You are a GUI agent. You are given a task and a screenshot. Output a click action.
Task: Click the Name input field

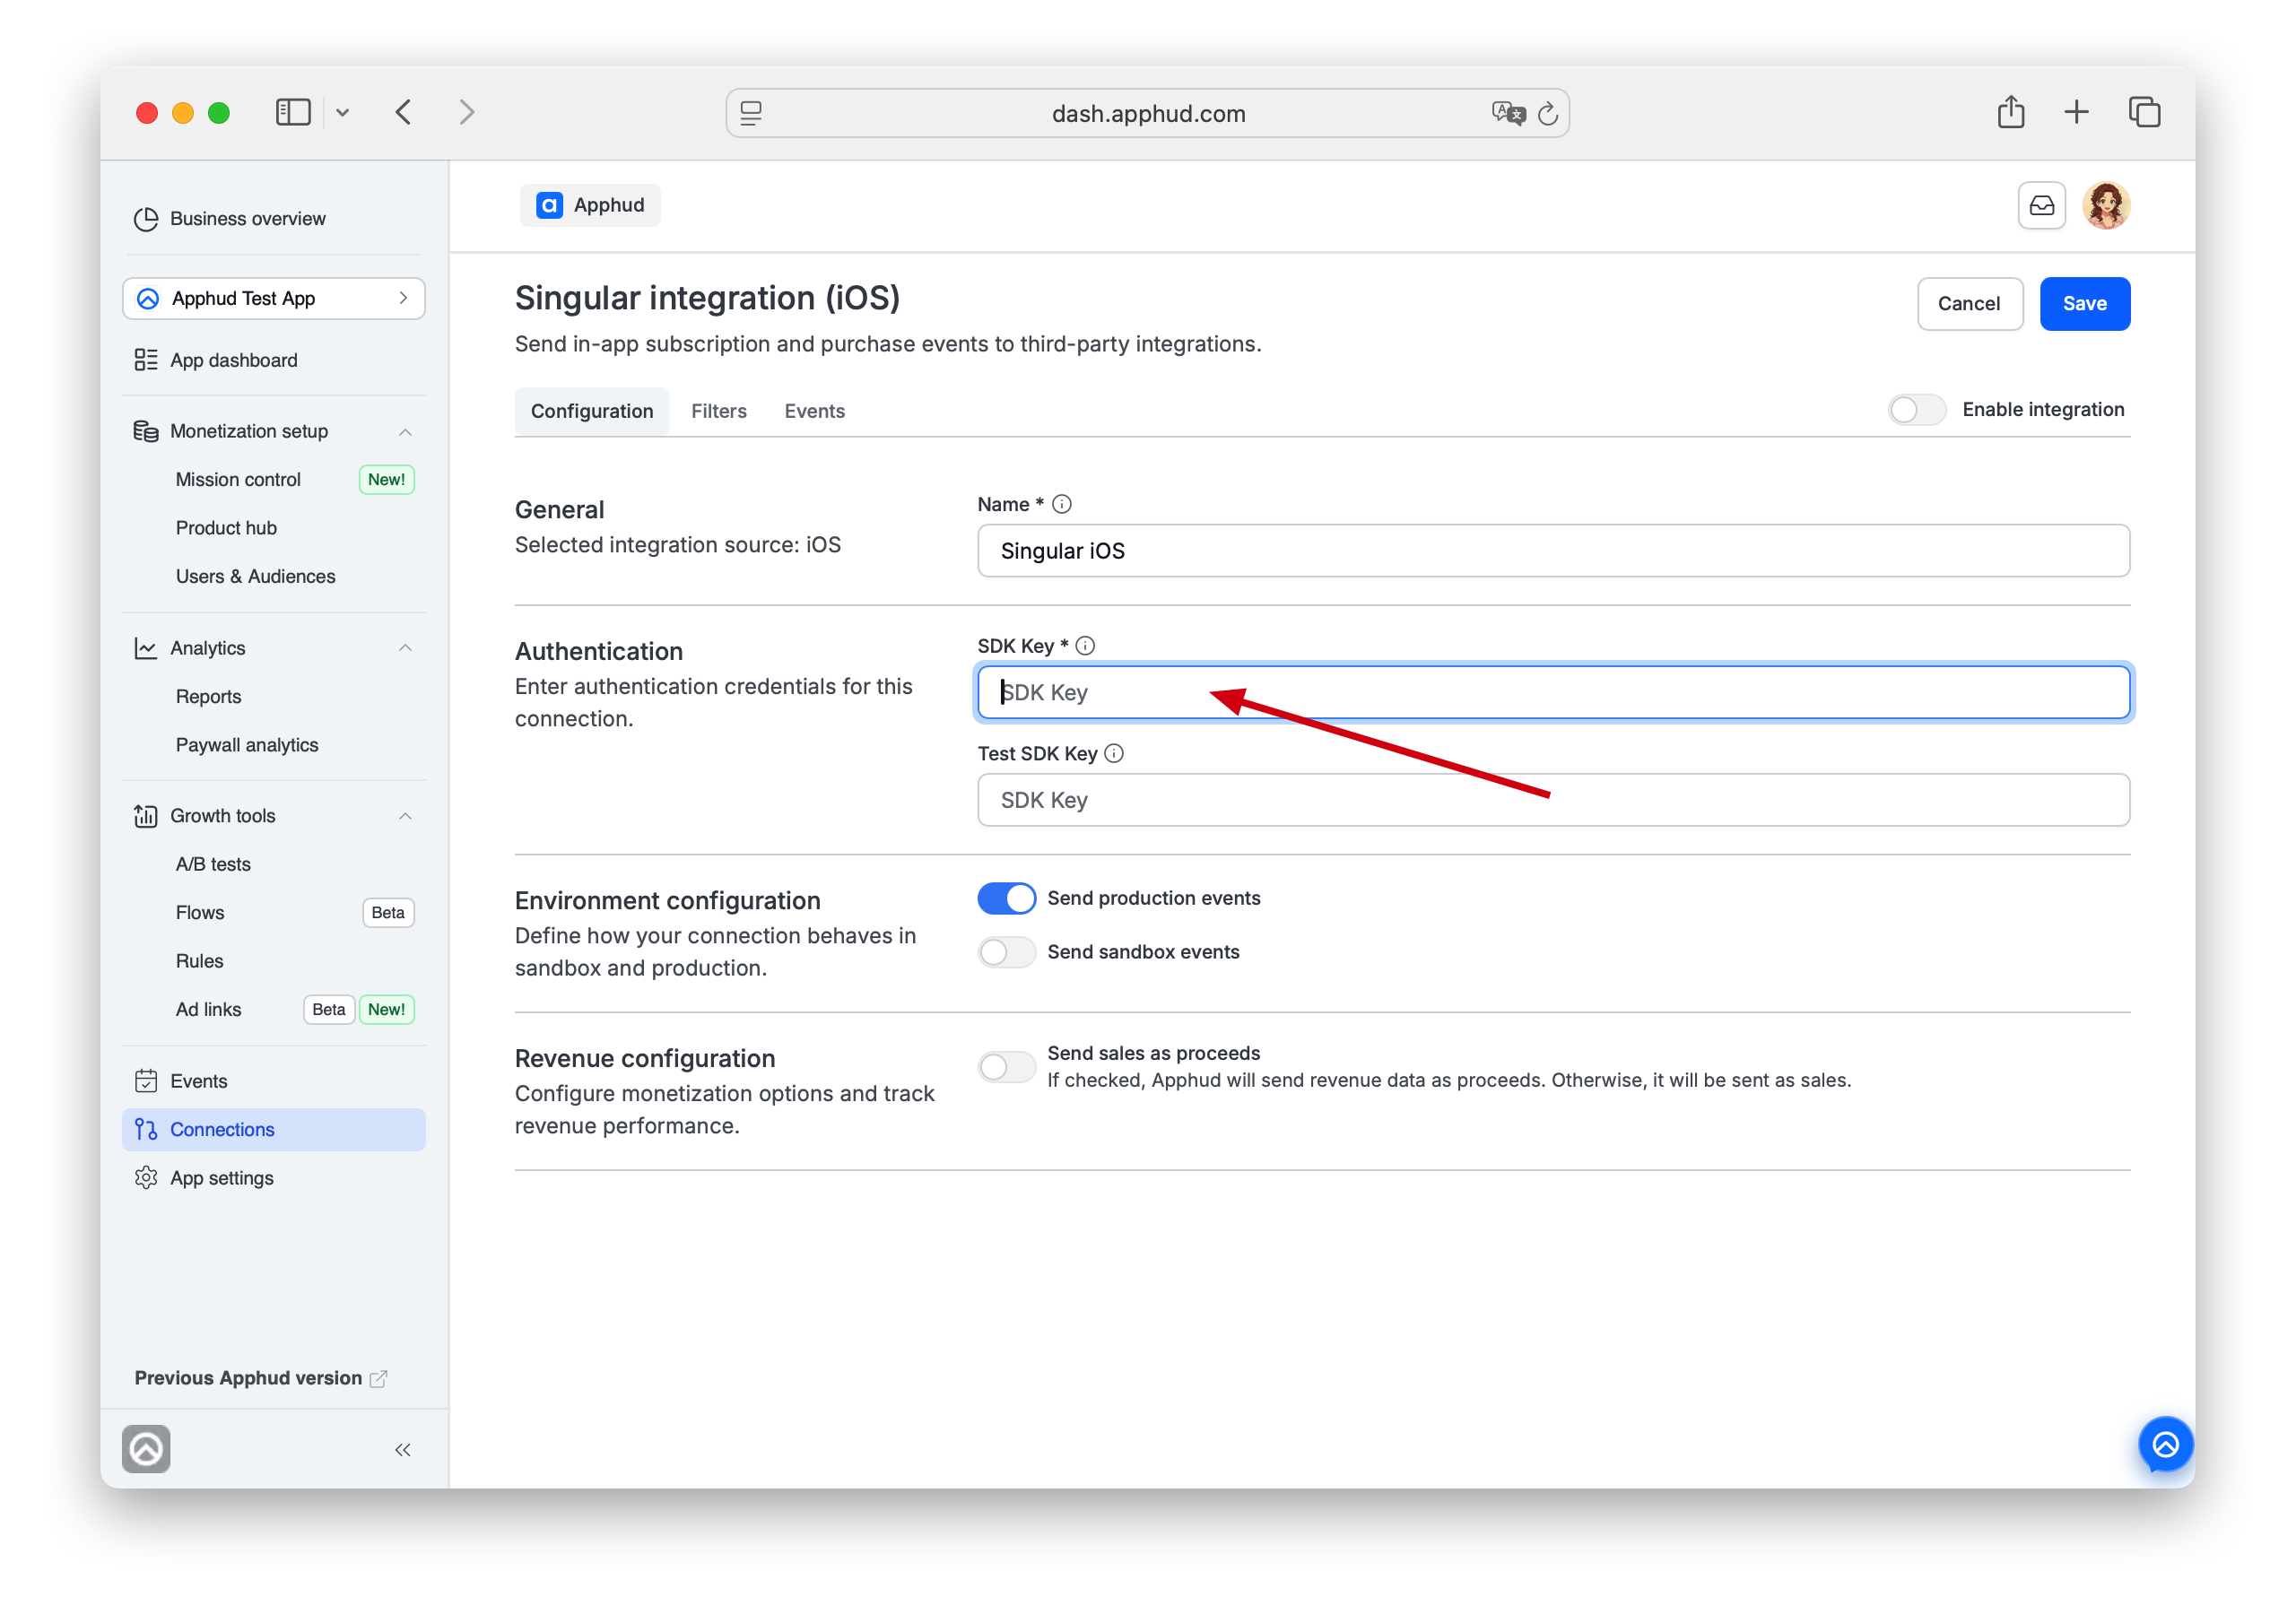(1553, 551)
